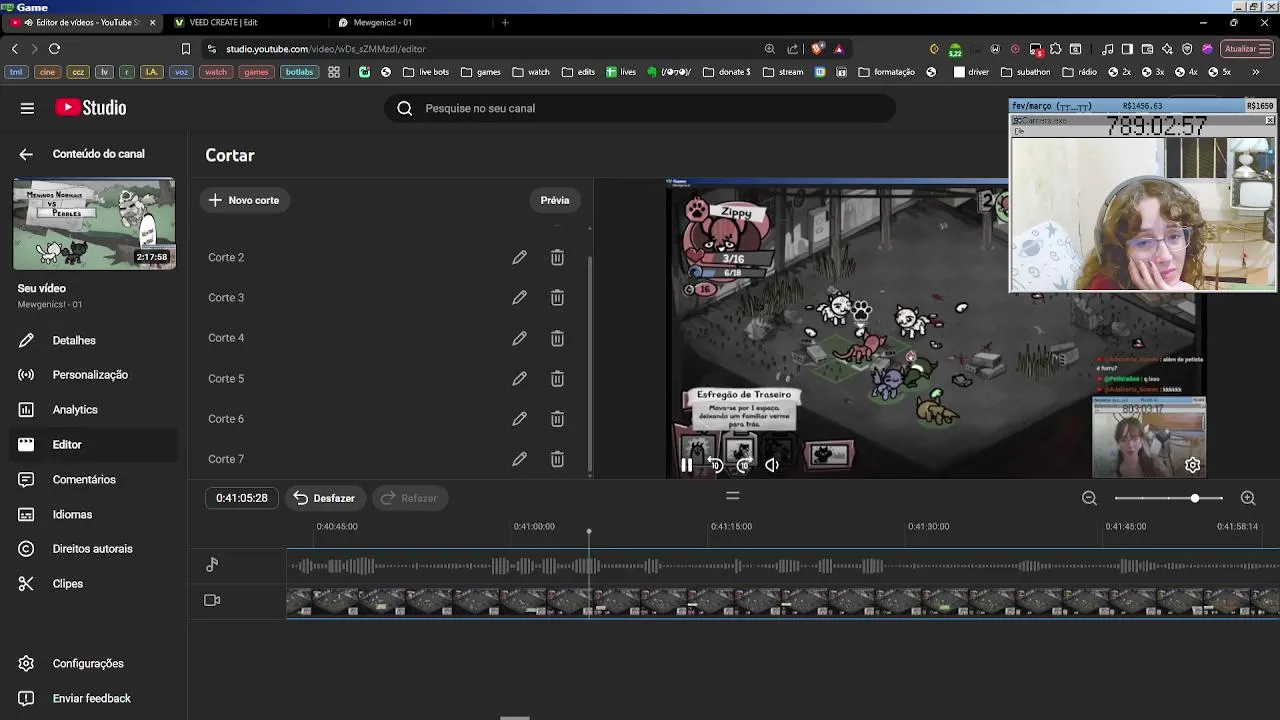Open Configurações in the sidebar

pos(94,664)
